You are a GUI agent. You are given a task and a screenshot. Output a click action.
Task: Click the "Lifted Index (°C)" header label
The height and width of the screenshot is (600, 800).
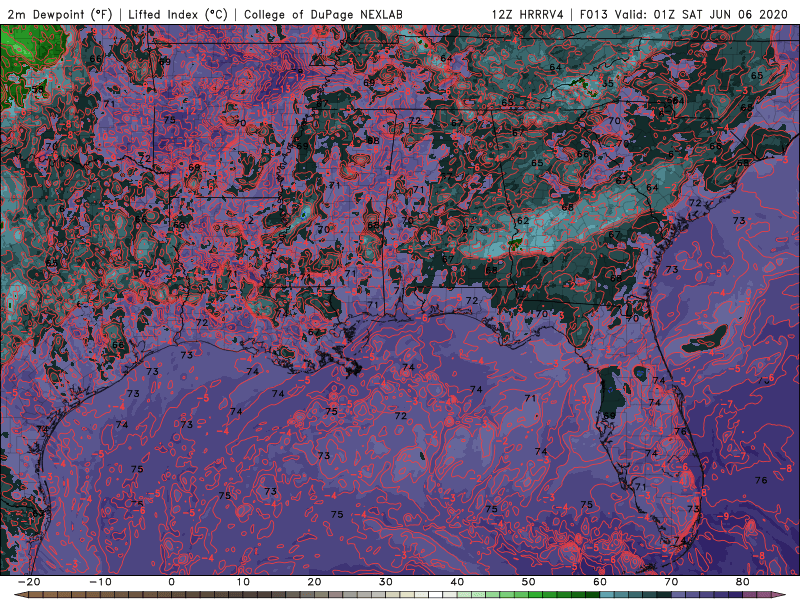click(178, 15)
